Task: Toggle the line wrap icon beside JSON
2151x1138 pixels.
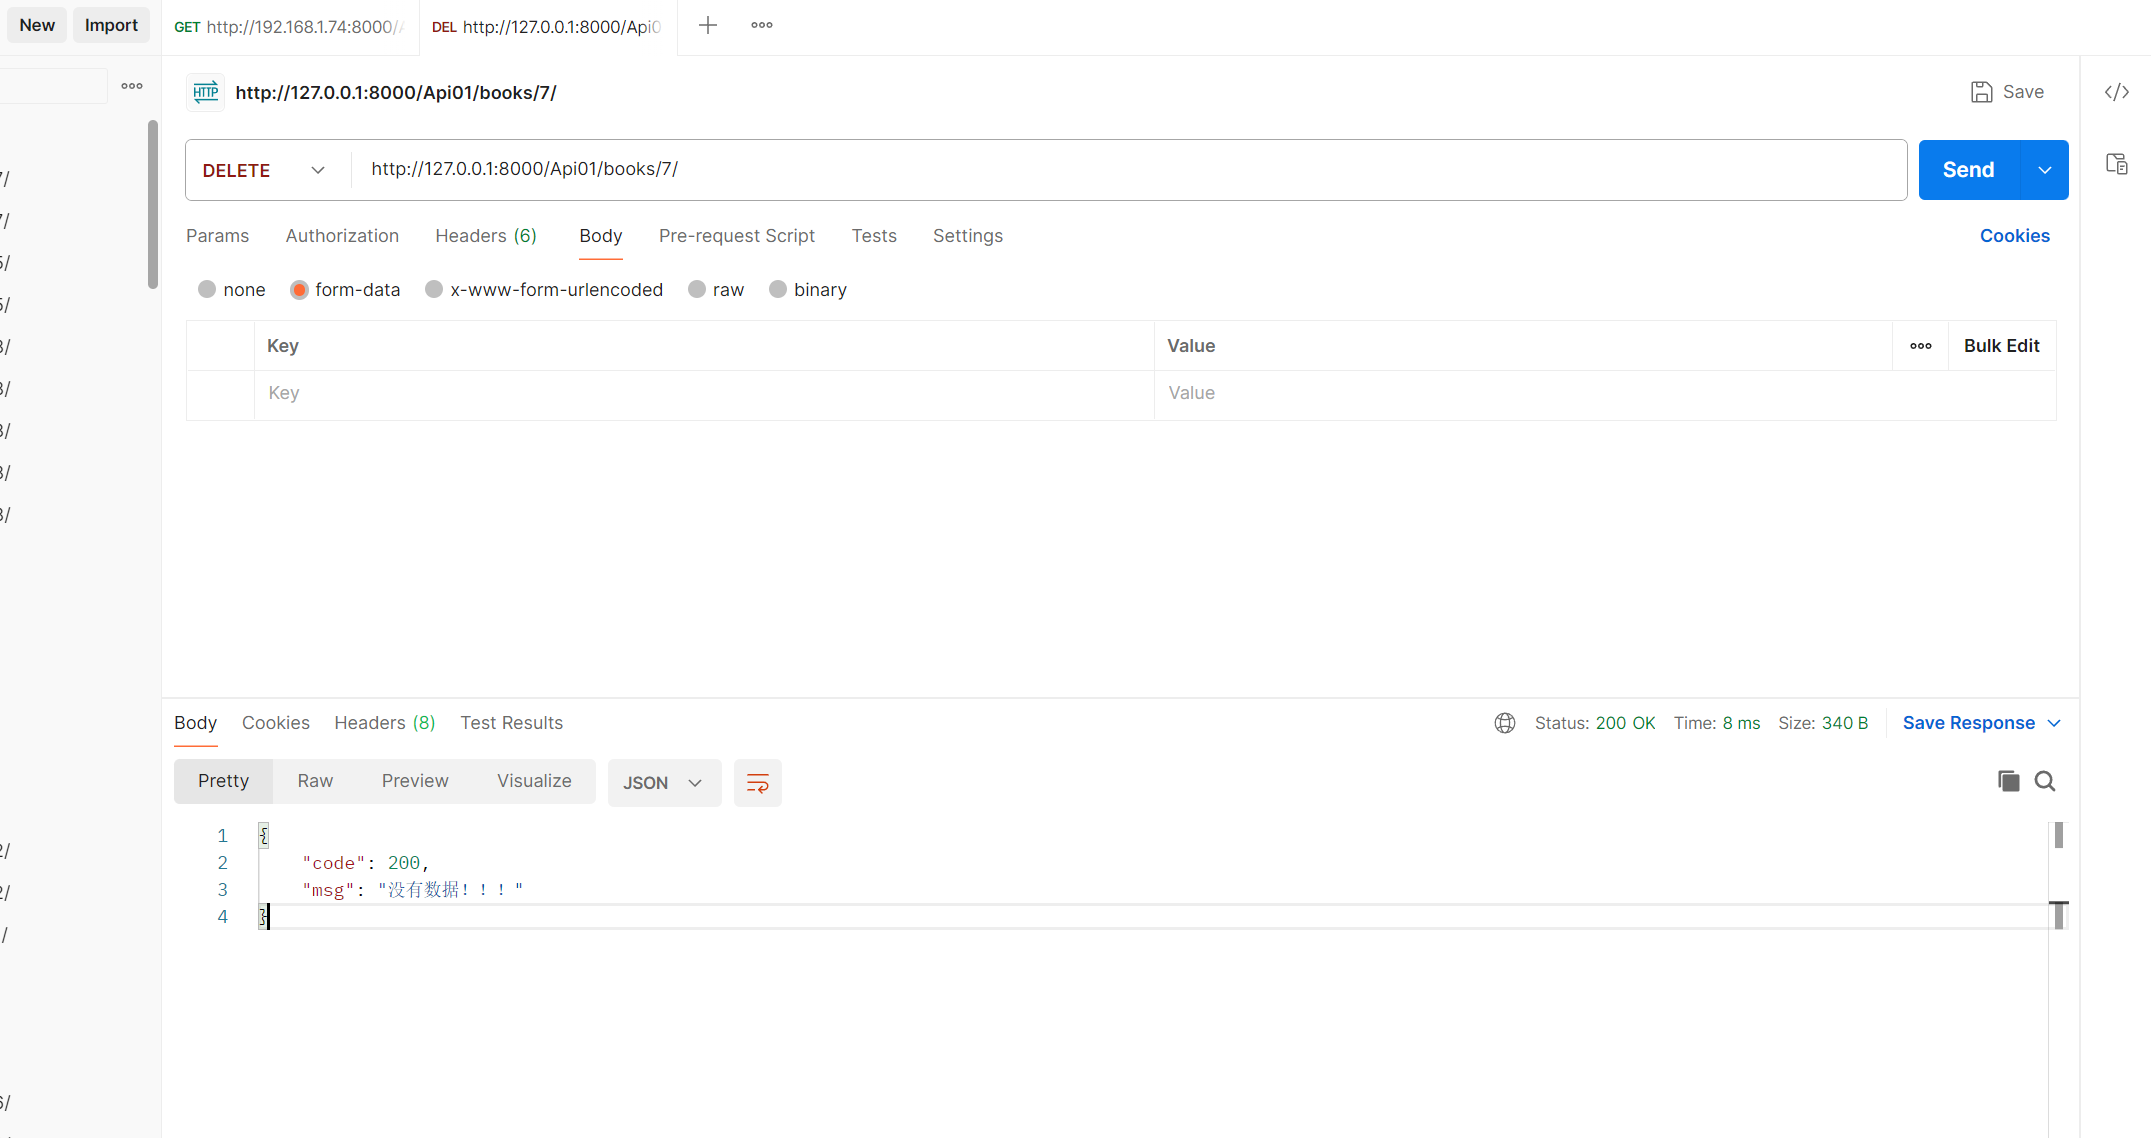Action: [757, 783]
